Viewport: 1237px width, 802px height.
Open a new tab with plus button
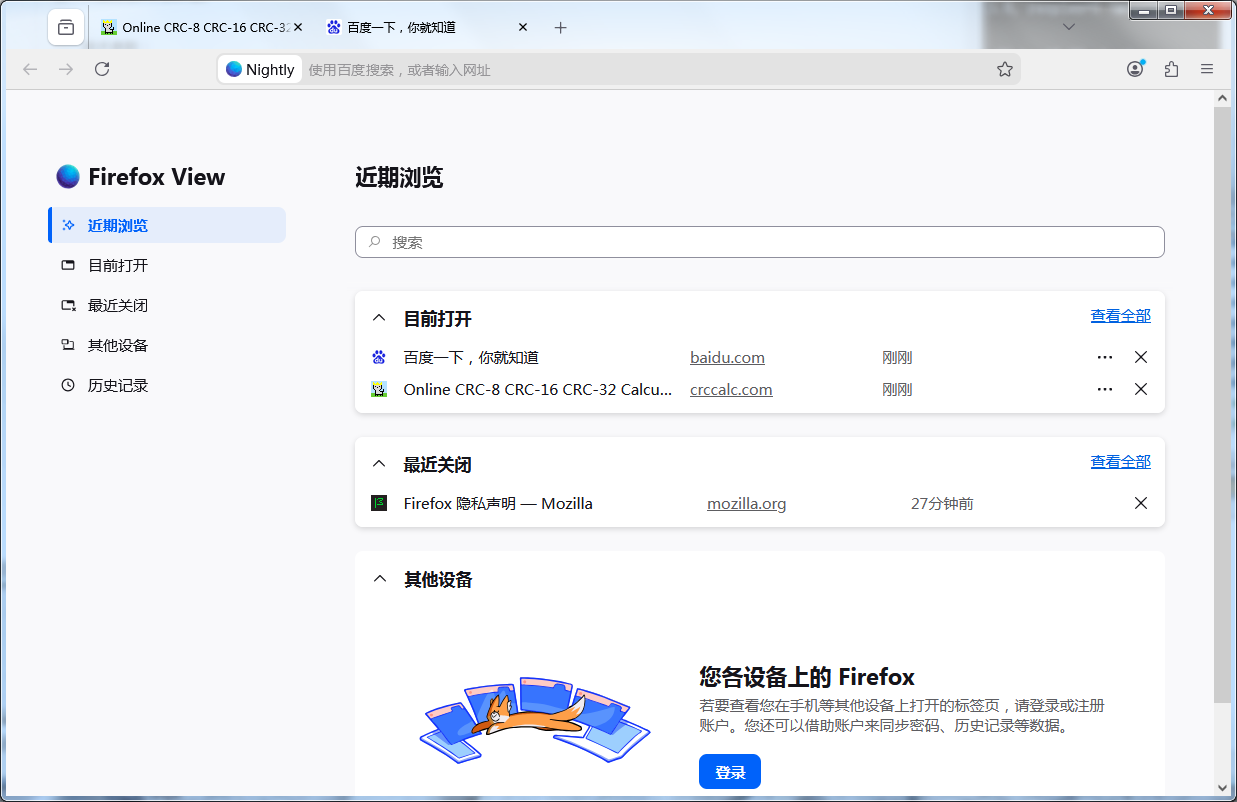click(x=560, y=28)
